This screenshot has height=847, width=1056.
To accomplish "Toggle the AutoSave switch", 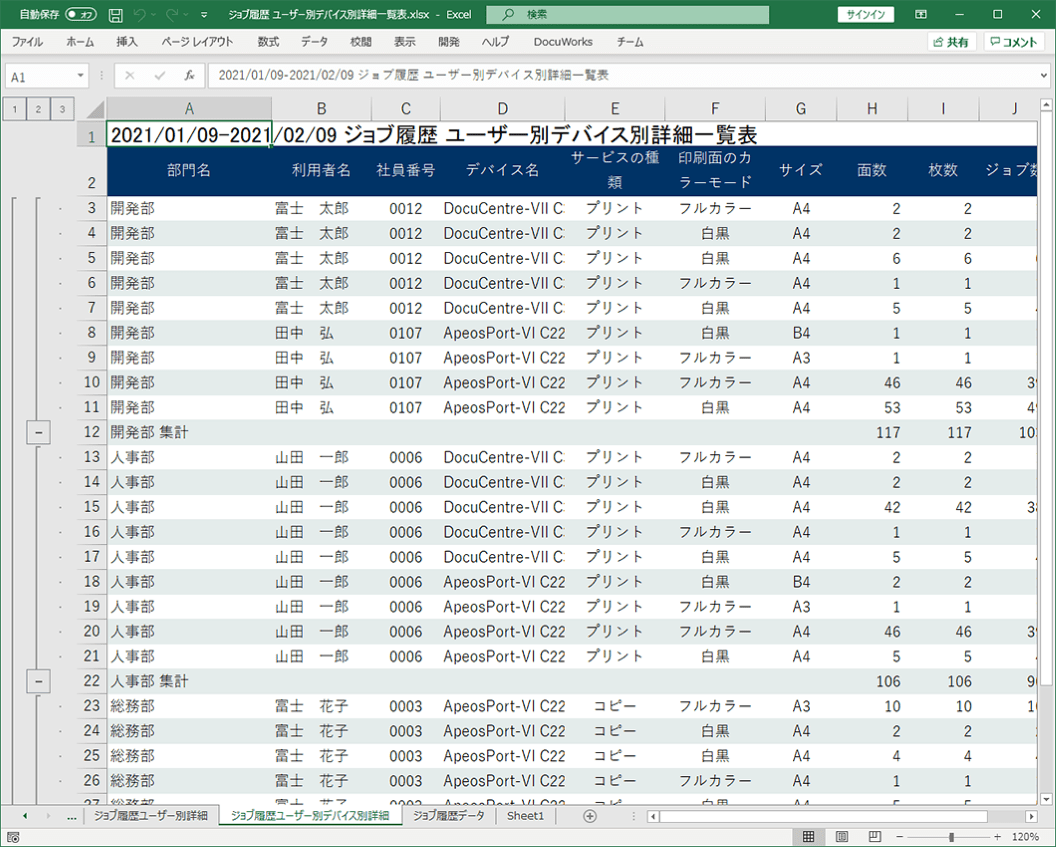I will click(x=81, y=14).
